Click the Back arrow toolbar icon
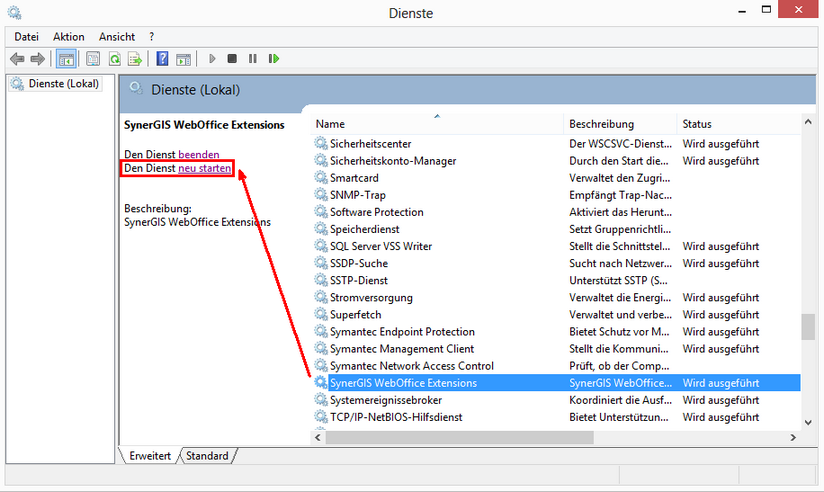This screenshot has height=492, width=824. click(17, 59)
